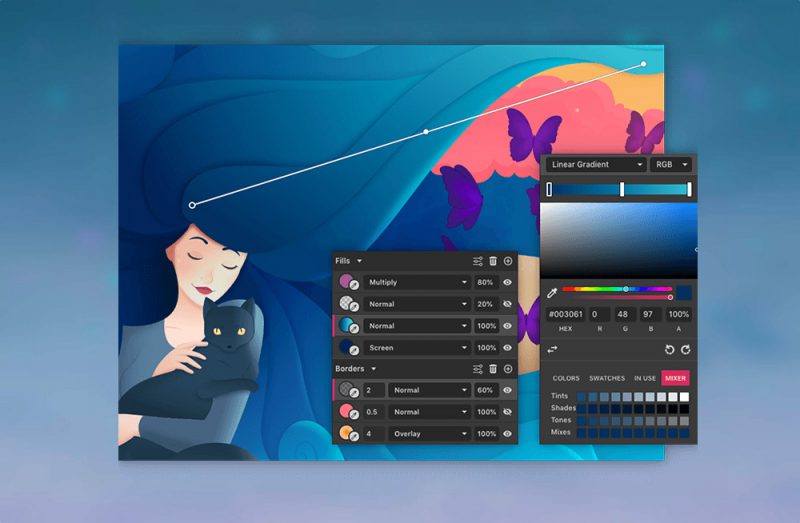
Task: Click the border width field showing 4
Action: pyautogui.click(x=374, y=434)
